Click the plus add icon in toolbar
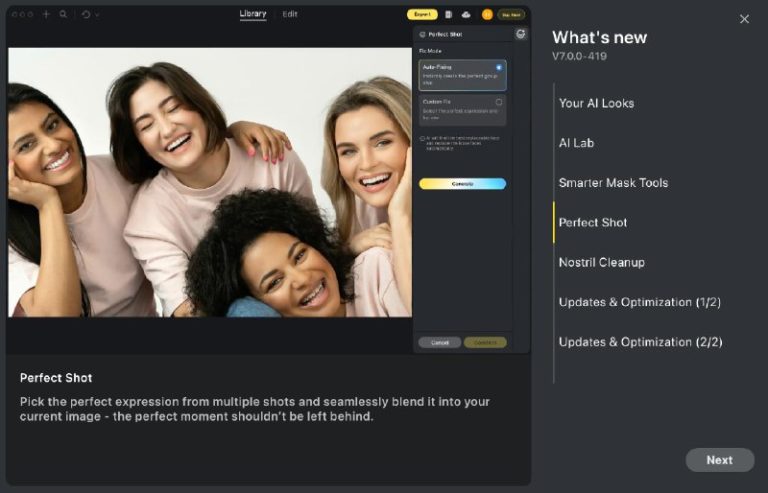The image size is (768, 493). point(46,14)
